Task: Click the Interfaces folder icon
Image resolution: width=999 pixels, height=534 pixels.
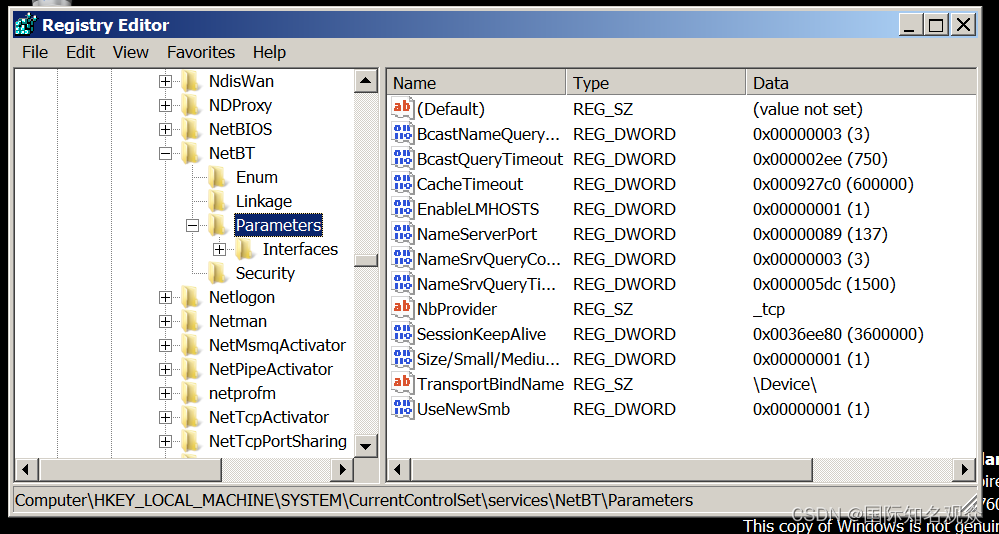Action: [245, 249]
